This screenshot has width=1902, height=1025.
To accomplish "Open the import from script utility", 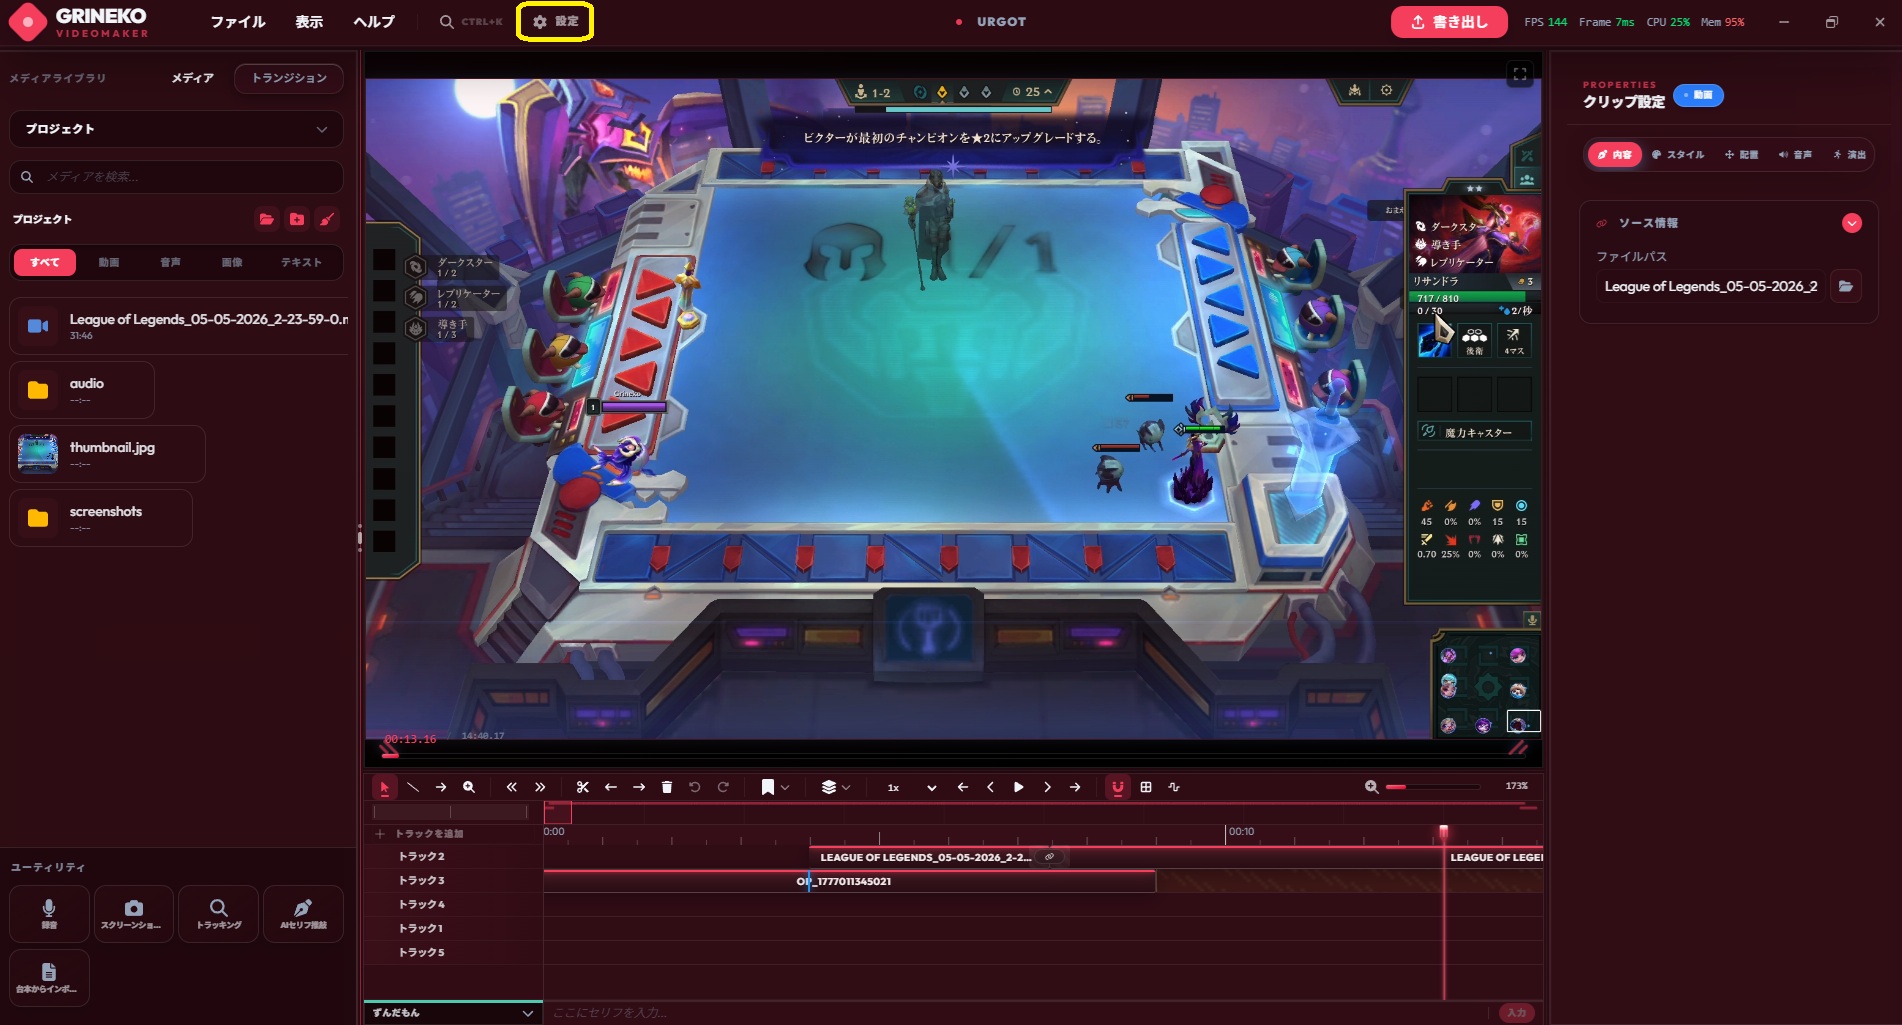I will (49, 978).
